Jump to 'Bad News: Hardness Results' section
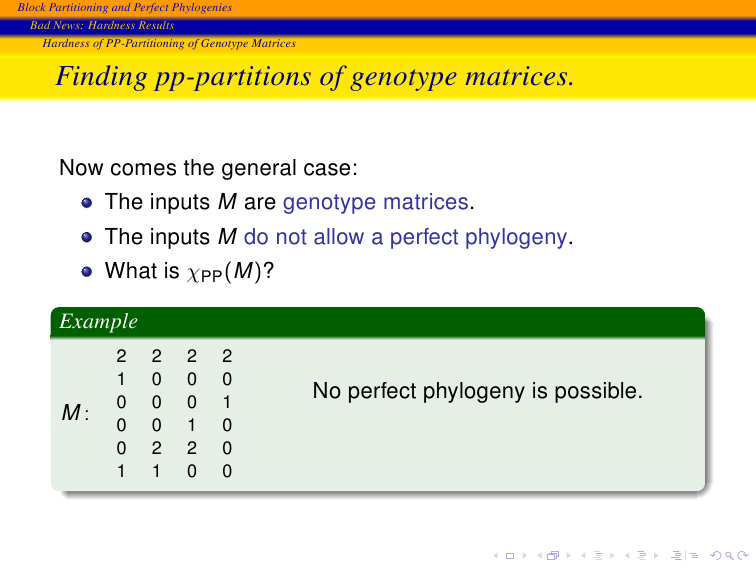The height and width of the screenshot is (567, 756). 102,25
